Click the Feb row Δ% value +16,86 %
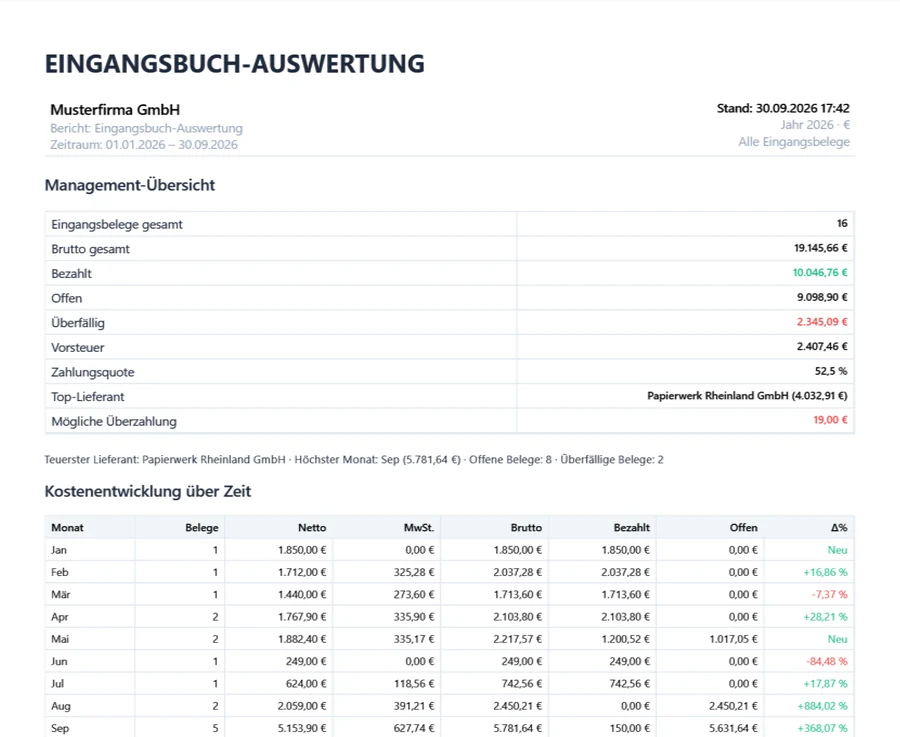The width and height of the screenshot is (900, 737). [x=825, y=572]
